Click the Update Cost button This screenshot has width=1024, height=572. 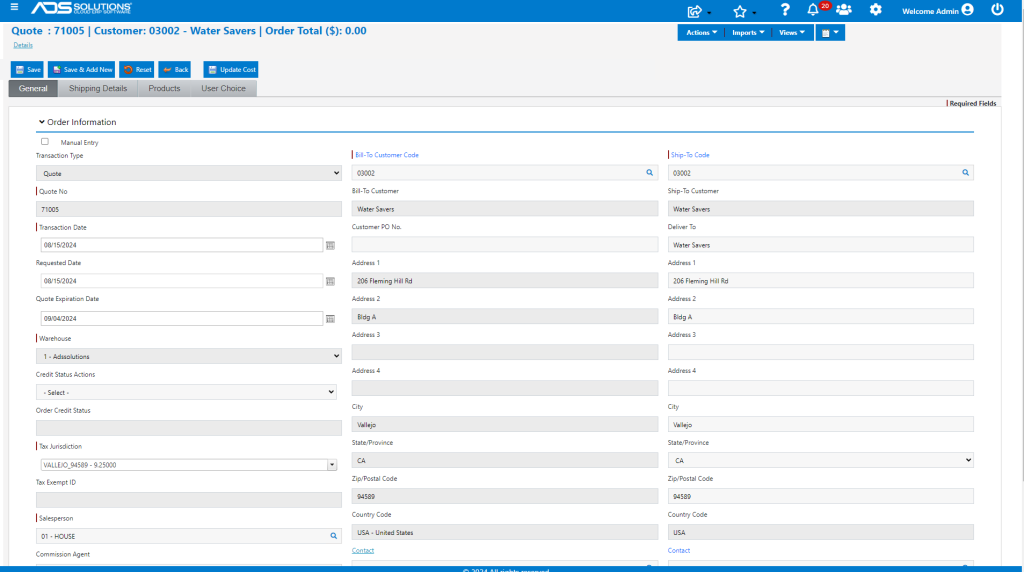pos(231,69)
